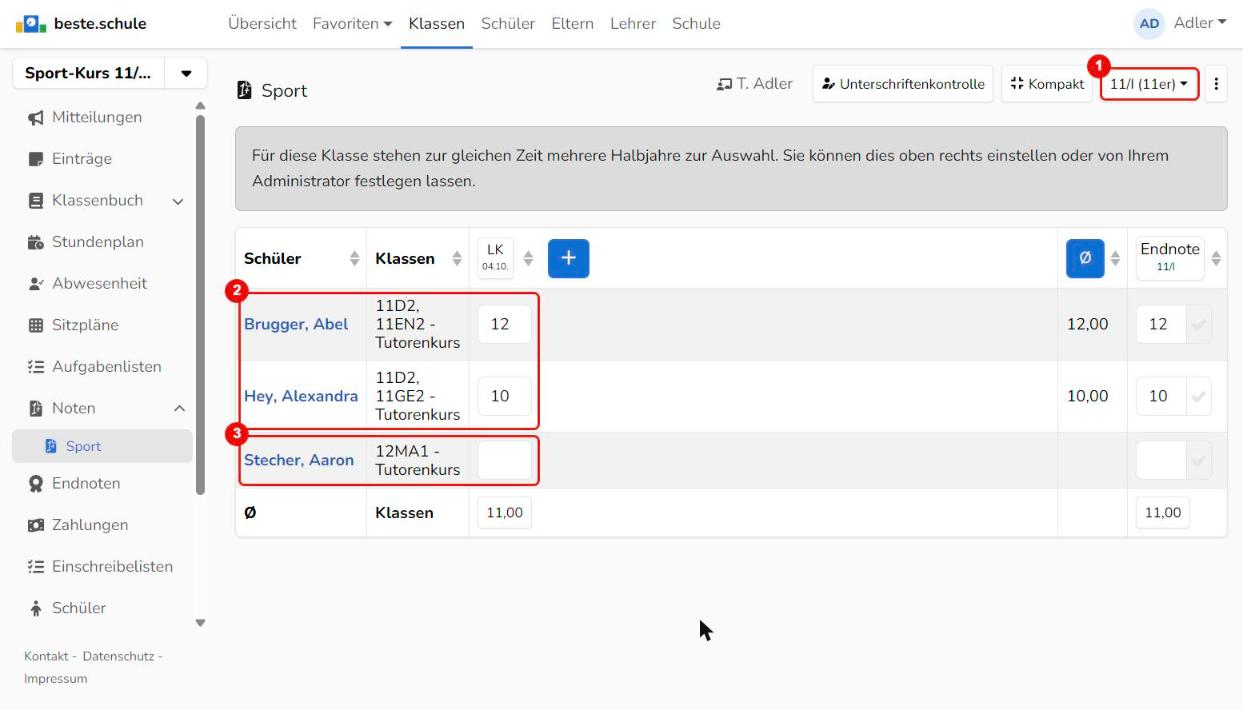
Task: Edit Hey's Endnote field 10
Action: point(1161,396)
